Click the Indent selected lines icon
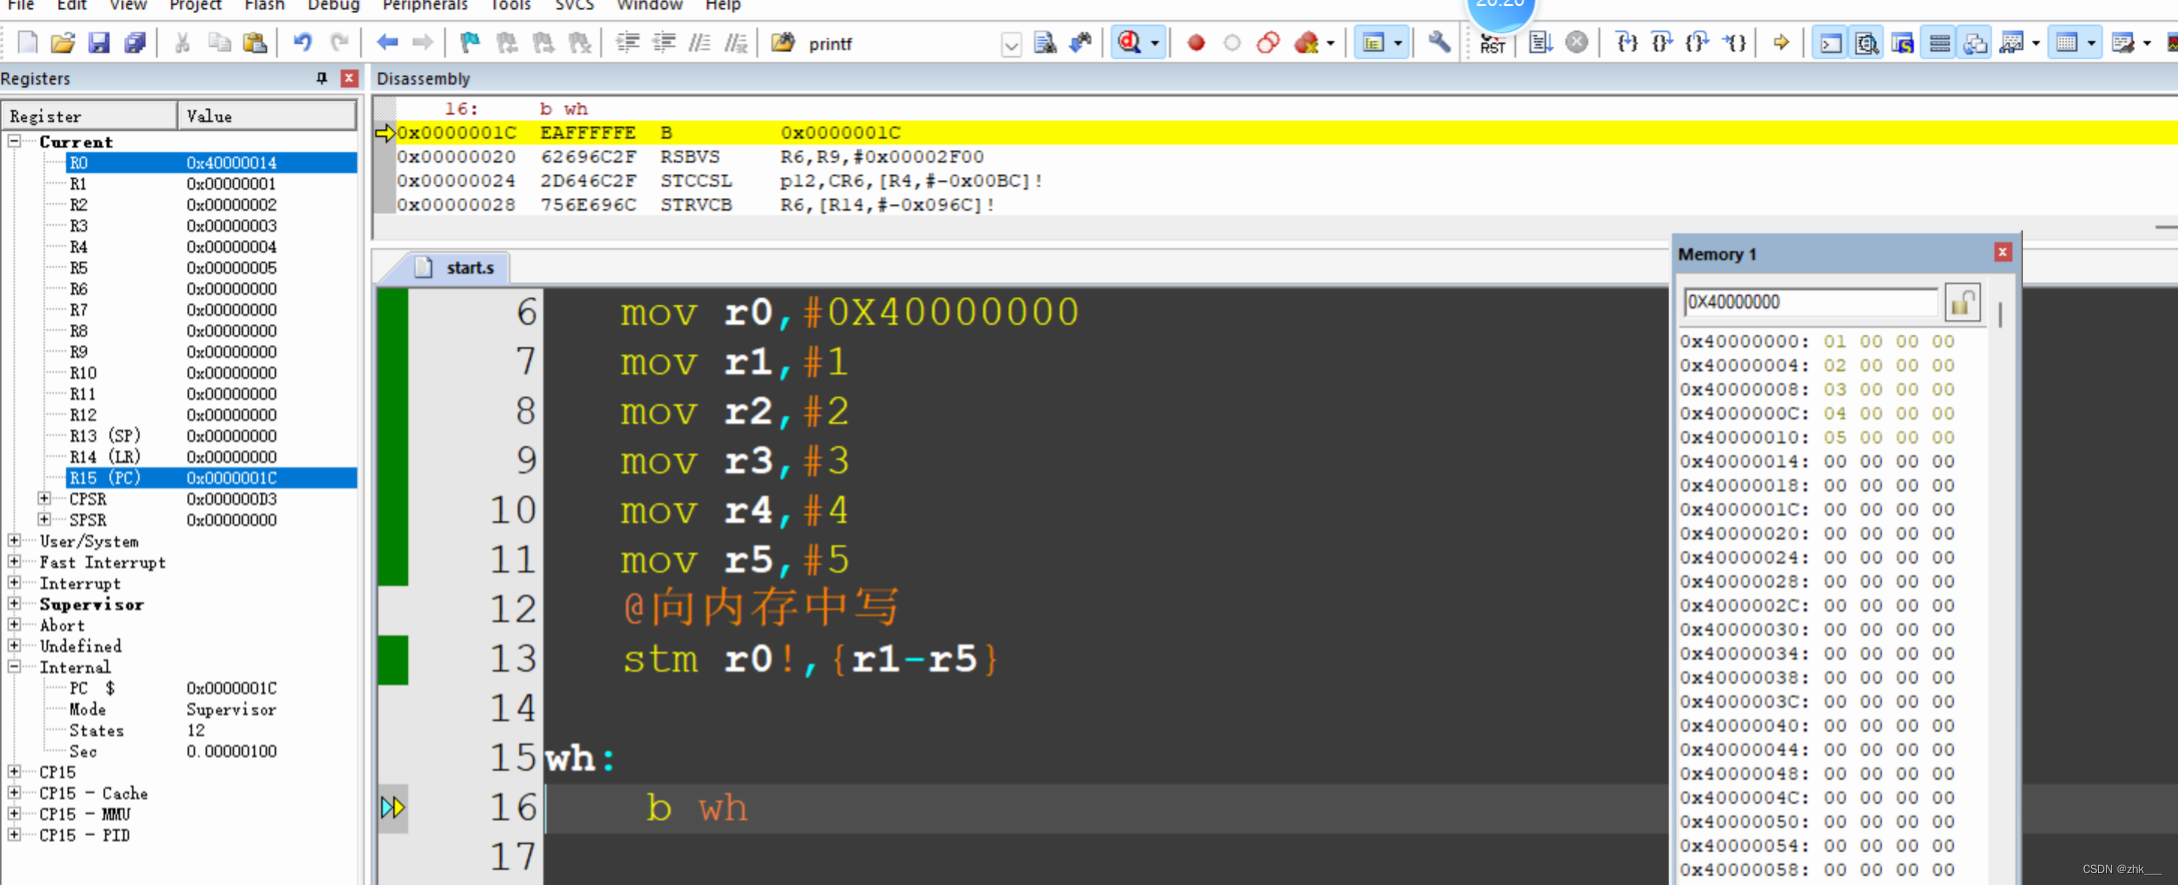The height and width of the screenshot is (885, 2178). (627, 43)
